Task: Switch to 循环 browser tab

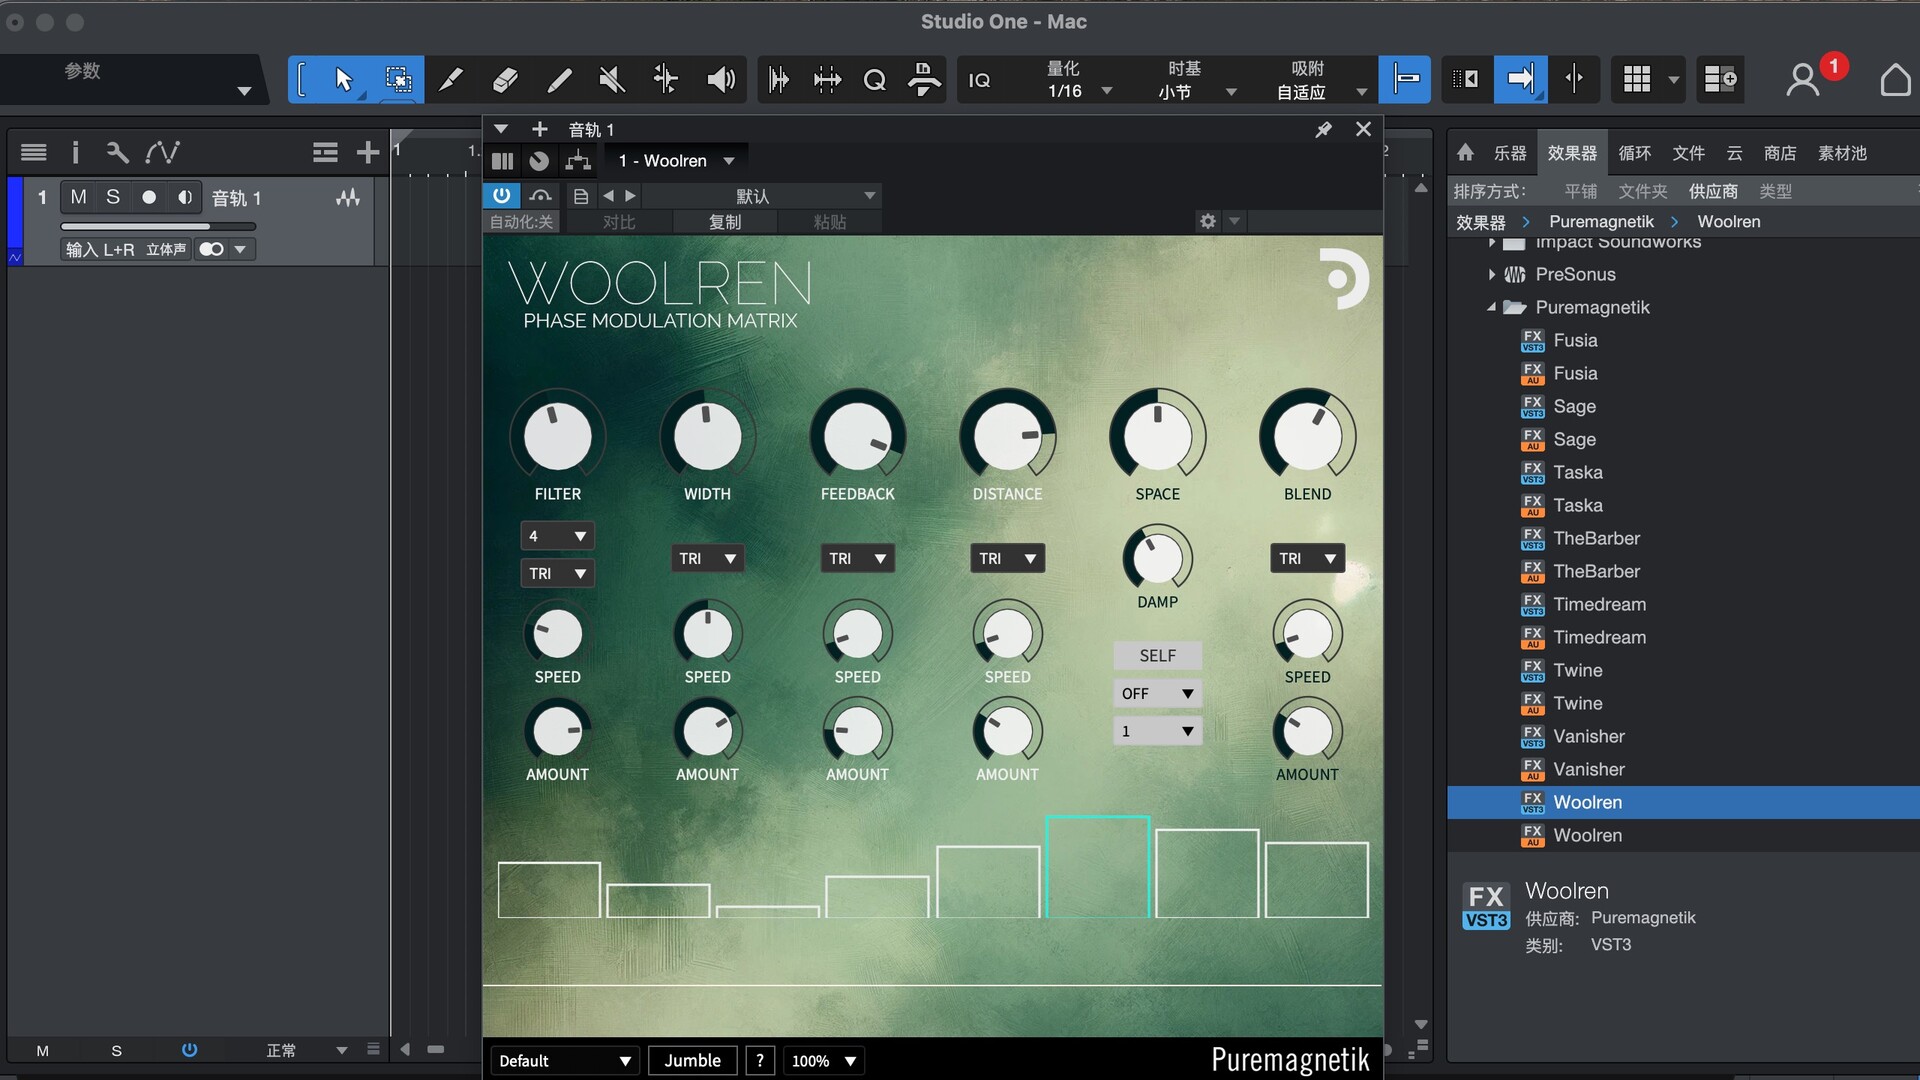Action: coord(1635,153)
